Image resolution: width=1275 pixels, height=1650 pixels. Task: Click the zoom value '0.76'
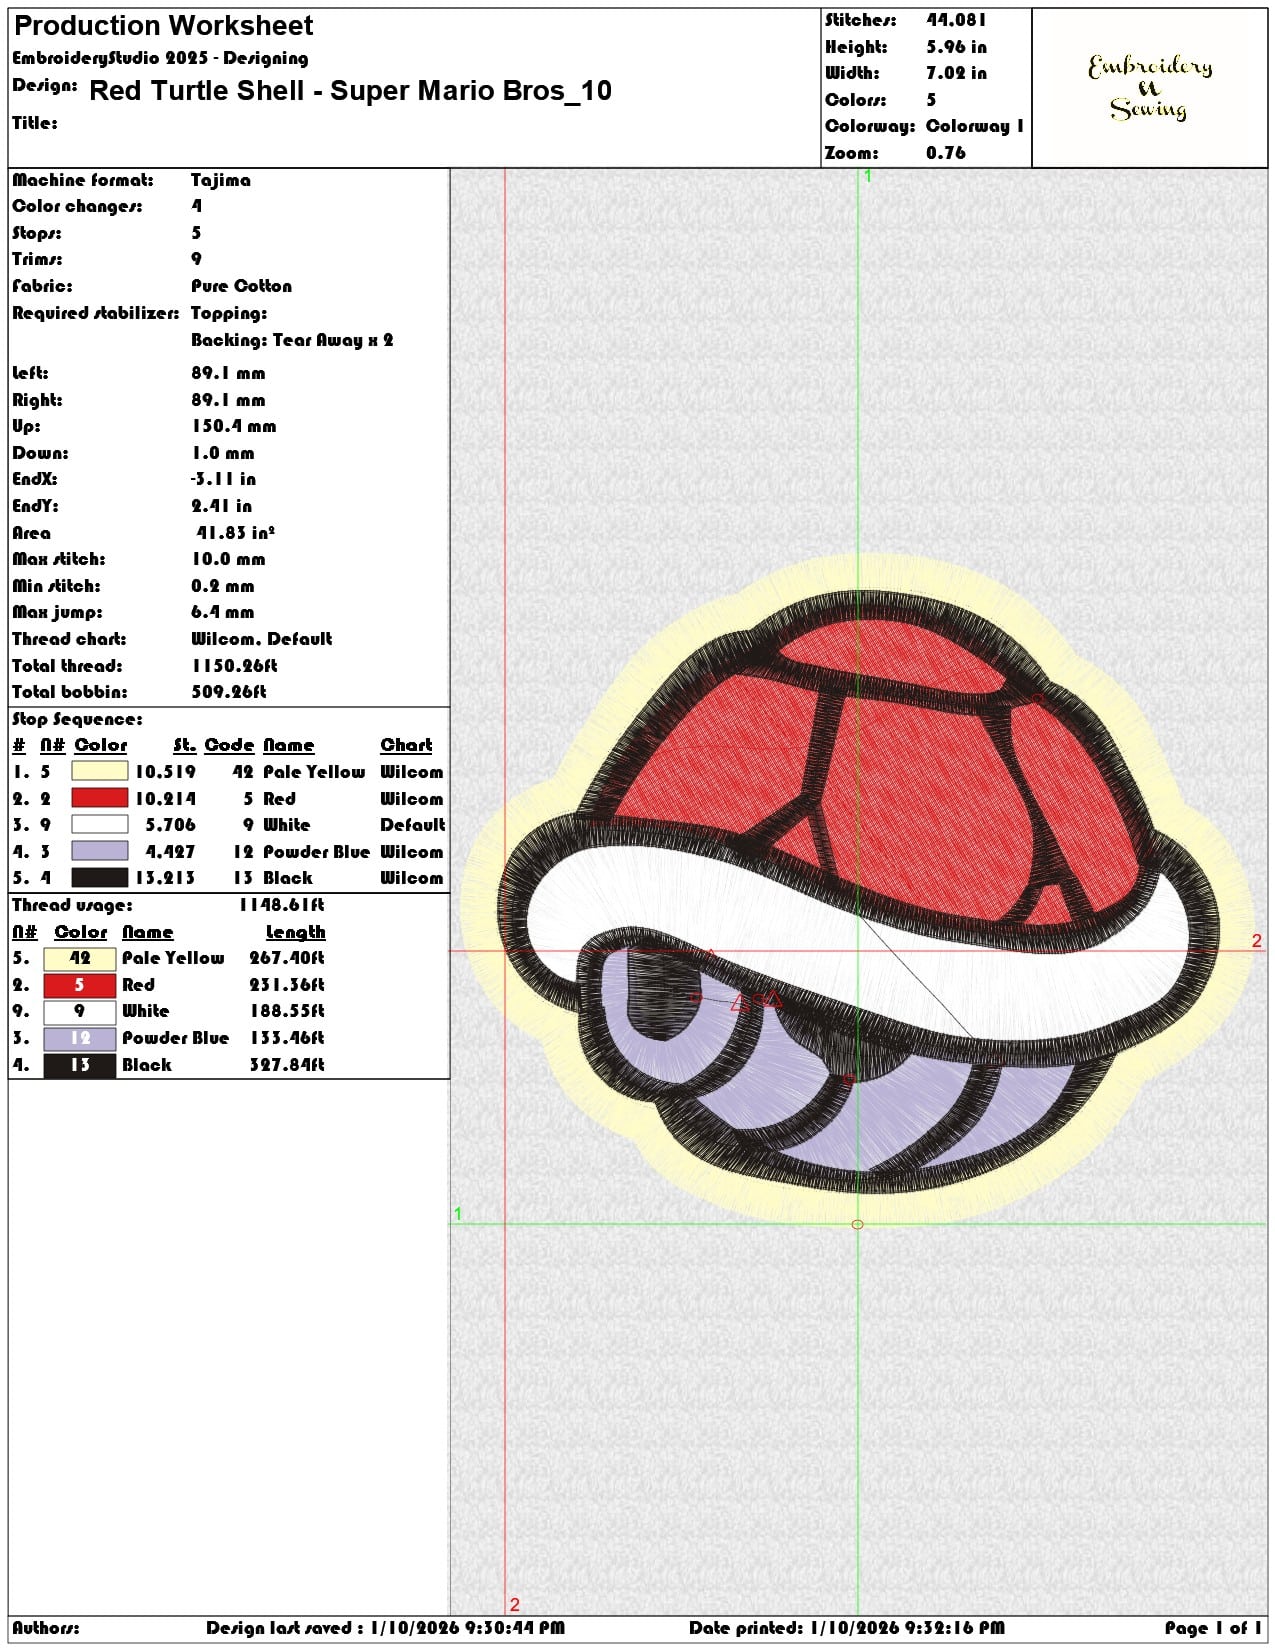click(x=946, y=152)
